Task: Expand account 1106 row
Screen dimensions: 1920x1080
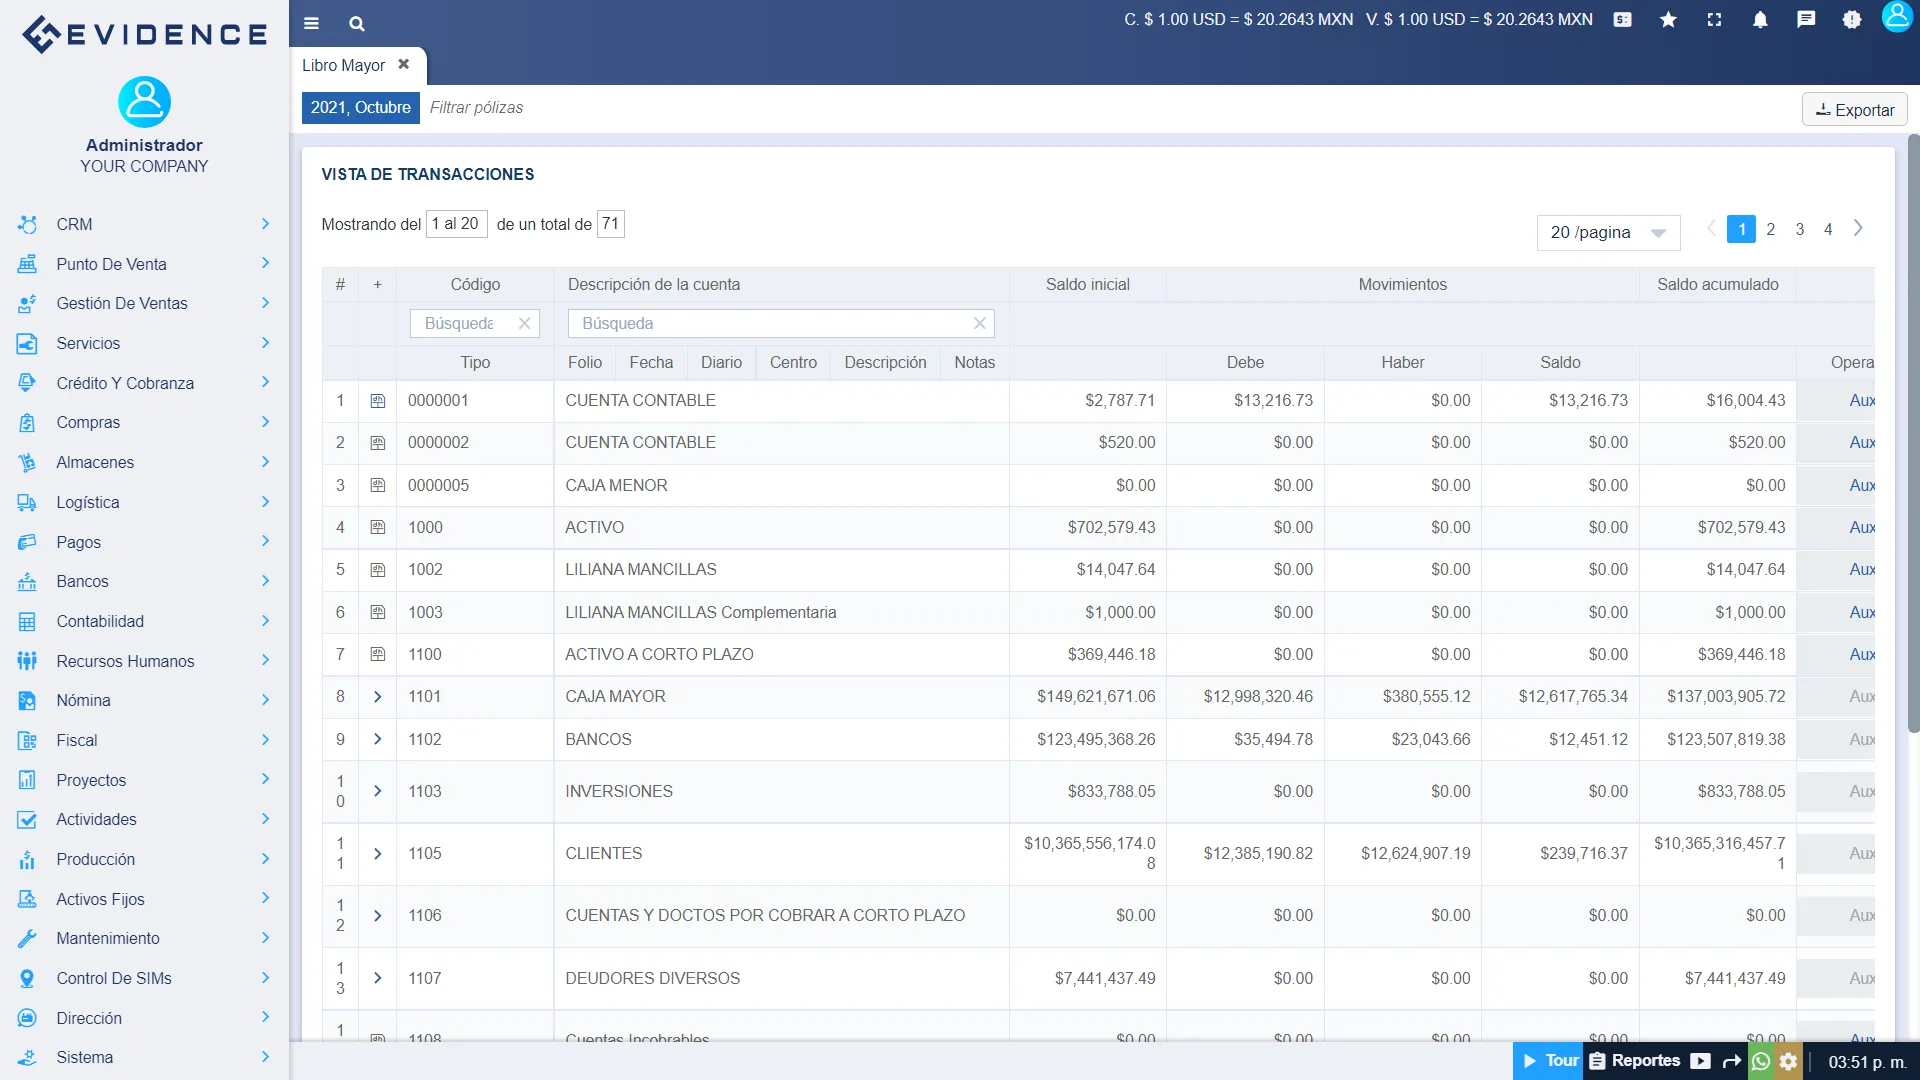Action: point(378,916)
